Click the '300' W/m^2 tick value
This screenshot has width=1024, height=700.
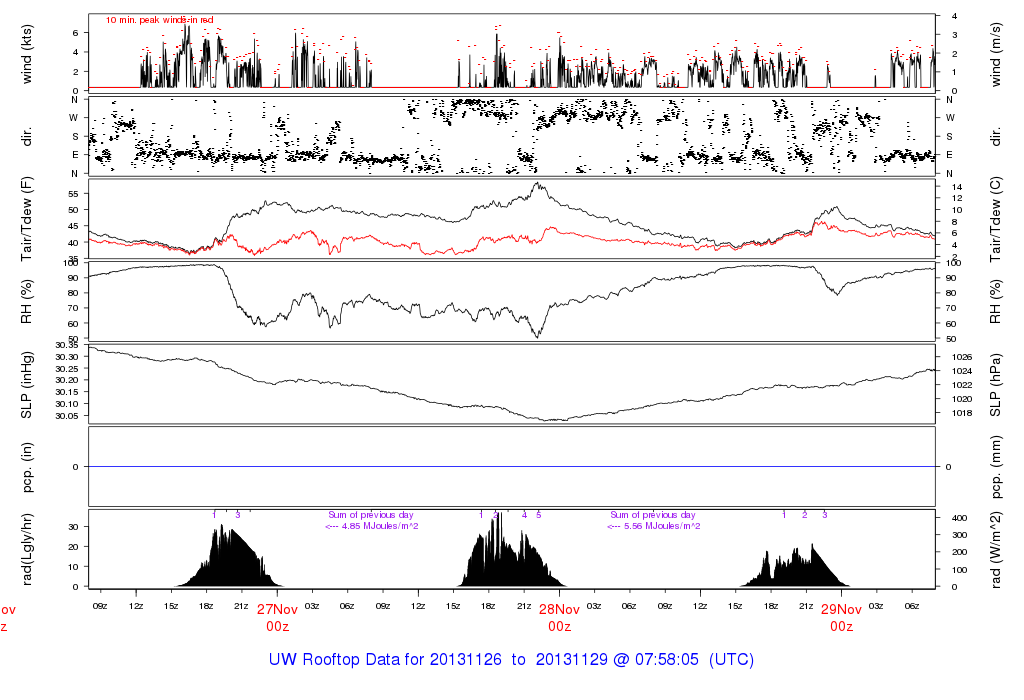click(x=959, y=535)
